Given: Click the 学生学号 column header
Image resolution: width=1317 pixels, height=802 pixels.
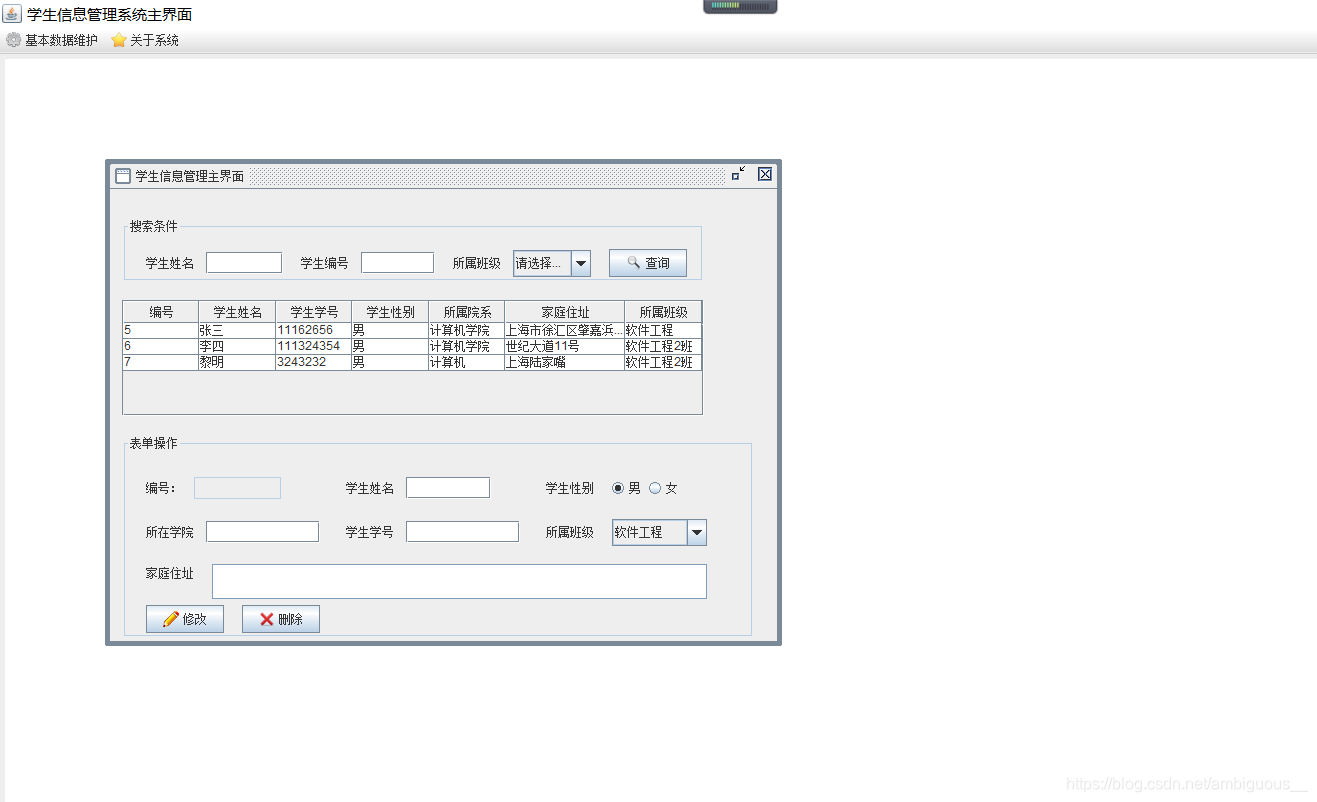Looking at the screenshot, I should coord(314,312).
